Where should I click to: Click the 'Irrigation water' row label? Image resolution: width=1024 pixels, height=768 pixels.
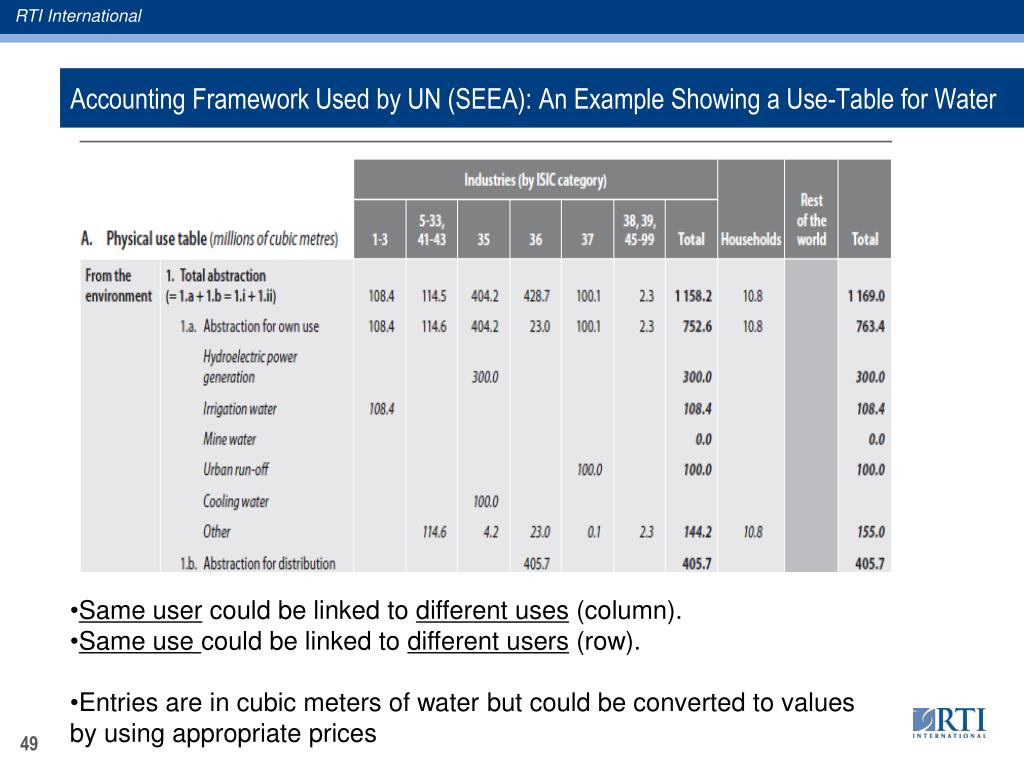[x=240, y=409]
